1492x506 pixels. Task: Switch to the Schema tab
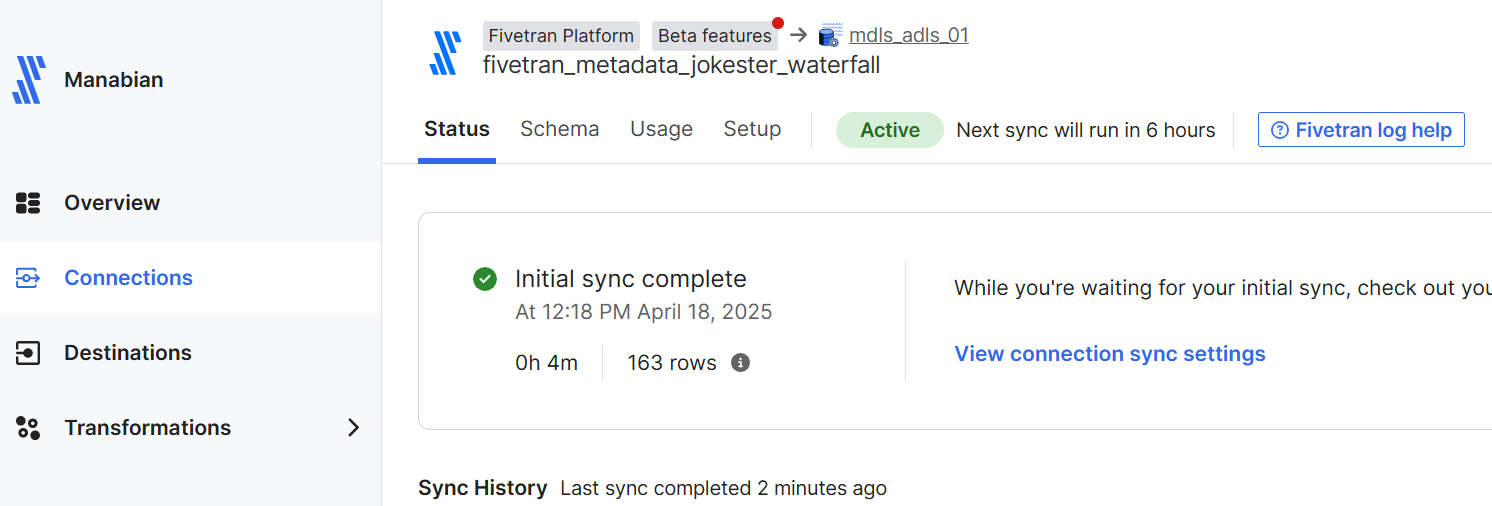(x=559, y=129)
